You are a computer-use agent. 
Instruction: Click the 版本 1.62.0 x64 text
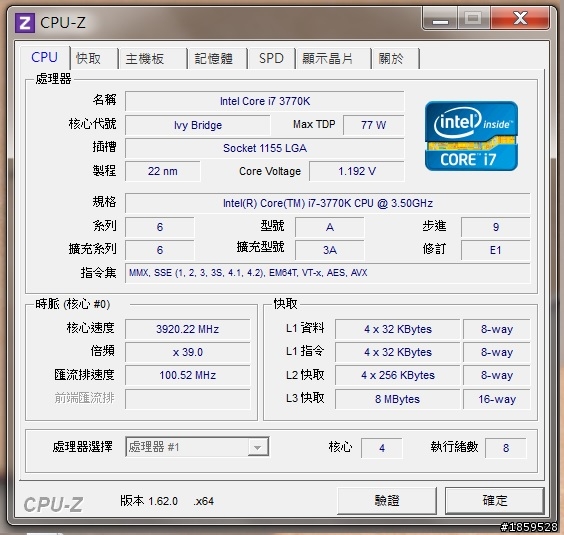tap(167, 501)
